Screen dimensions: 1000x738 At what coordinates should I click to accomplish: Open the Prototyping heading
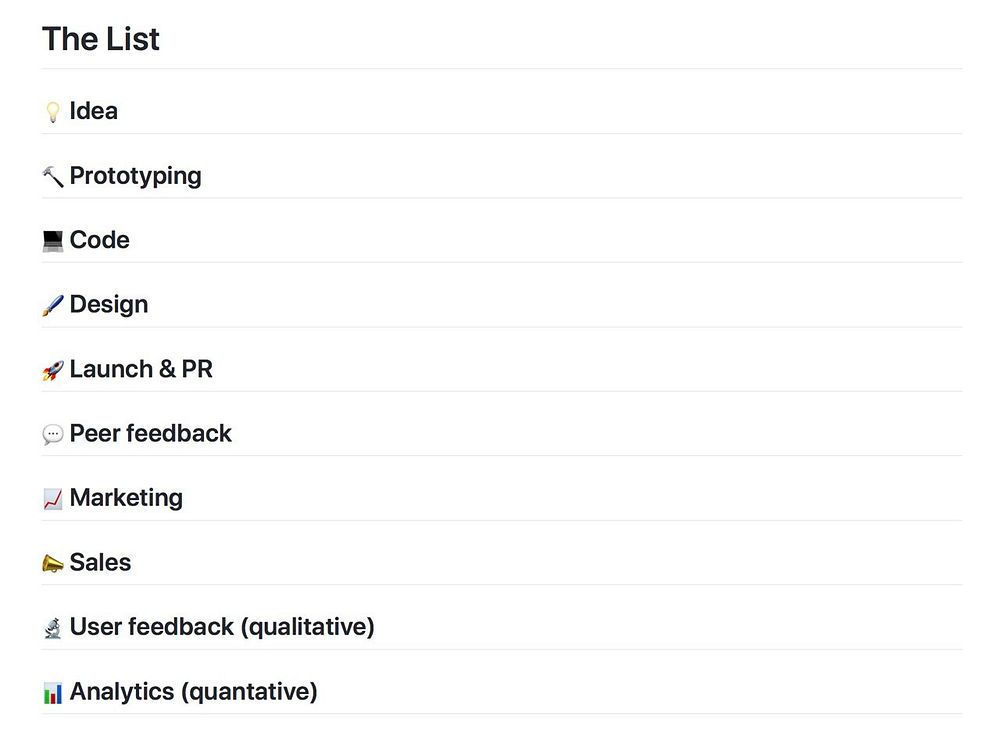tap(136, 176)
